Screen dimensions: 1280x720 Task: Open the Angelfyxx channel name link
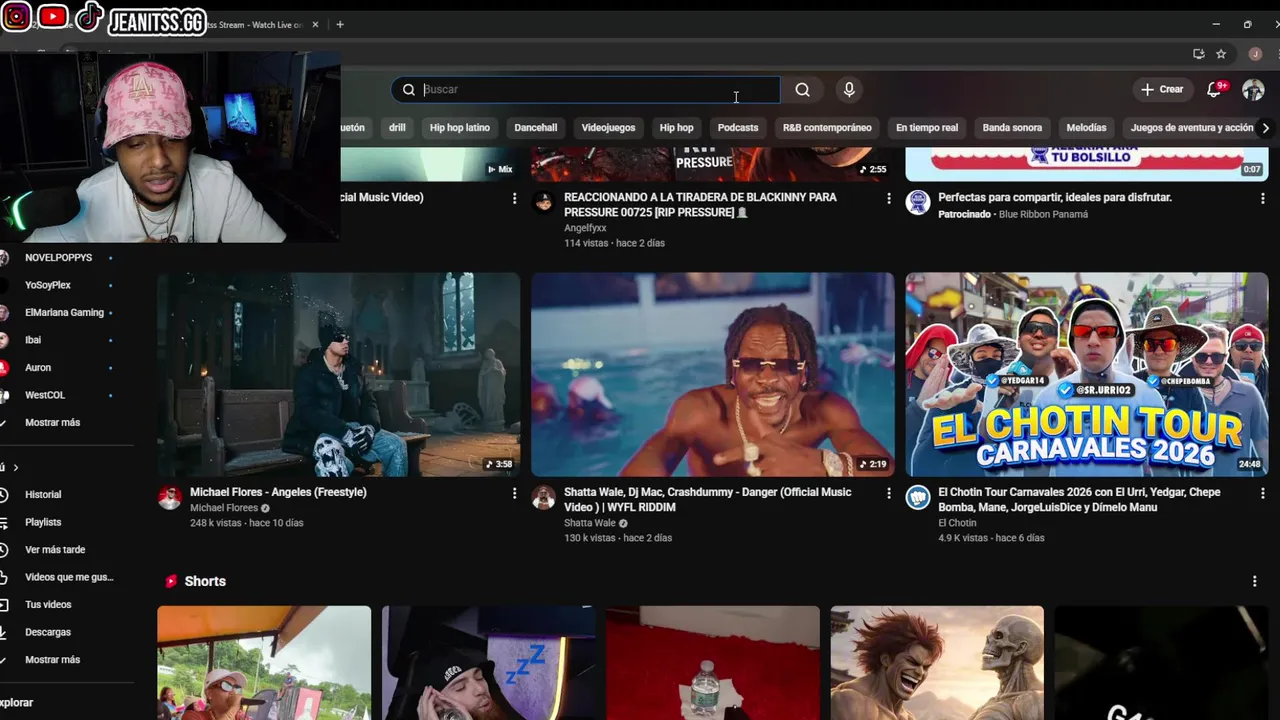click(587, 228)
